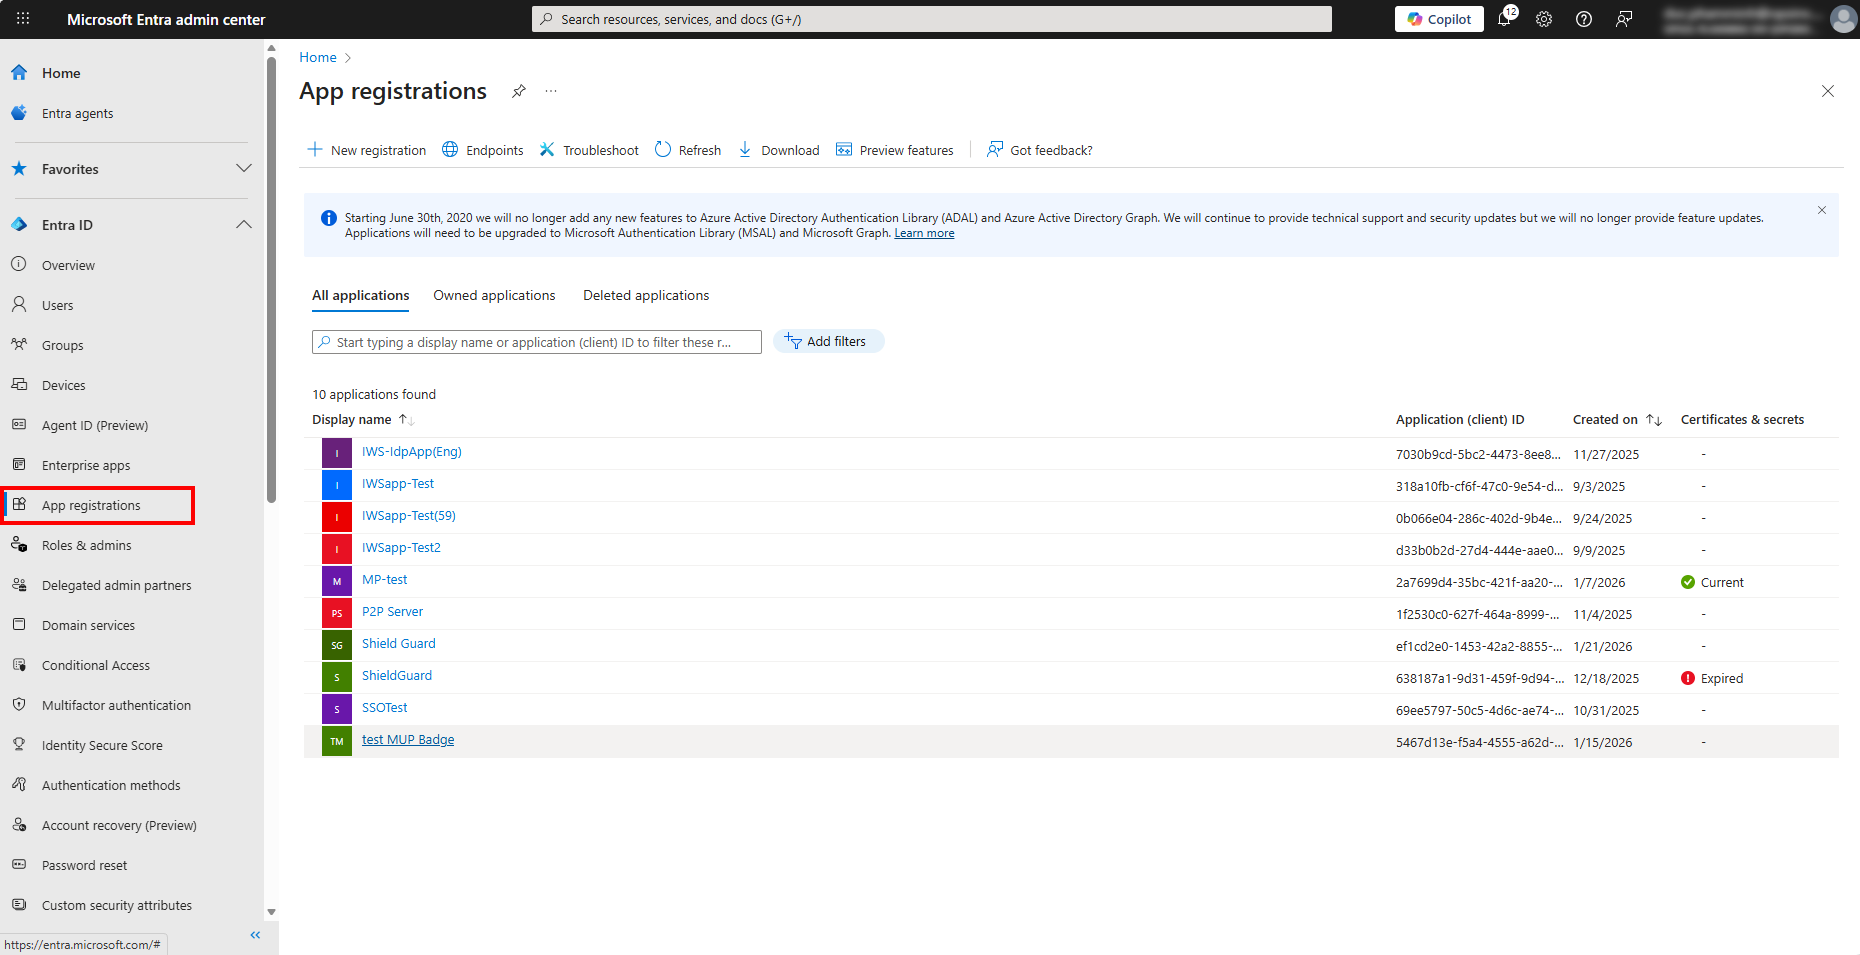Click the feedback icon in top bar
This screenshot has width=1860, height=955.
(1624, 19)
